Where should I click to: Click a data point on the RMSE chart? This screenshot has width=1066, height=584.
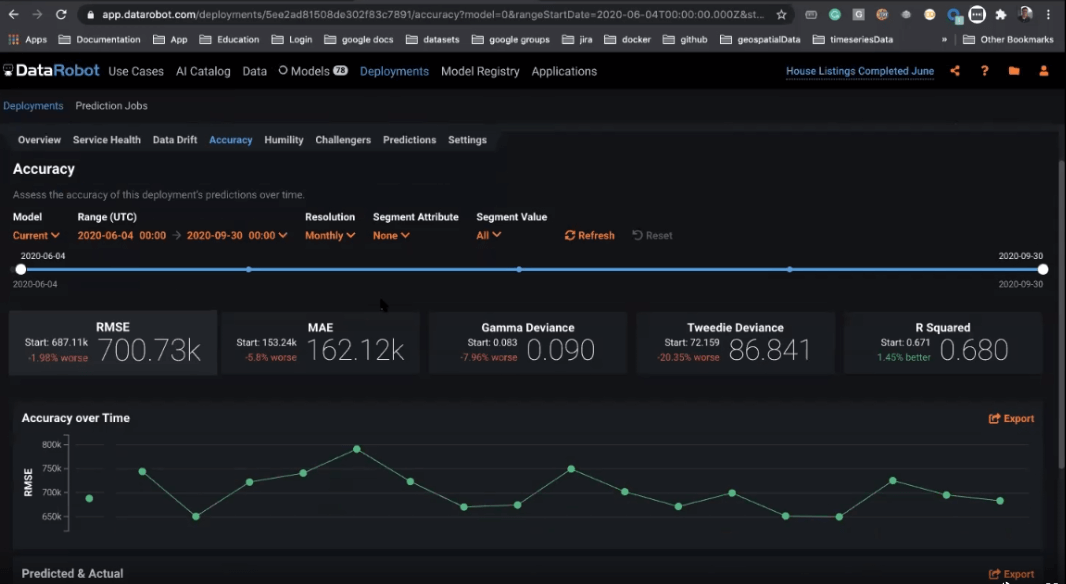(356, 450)
